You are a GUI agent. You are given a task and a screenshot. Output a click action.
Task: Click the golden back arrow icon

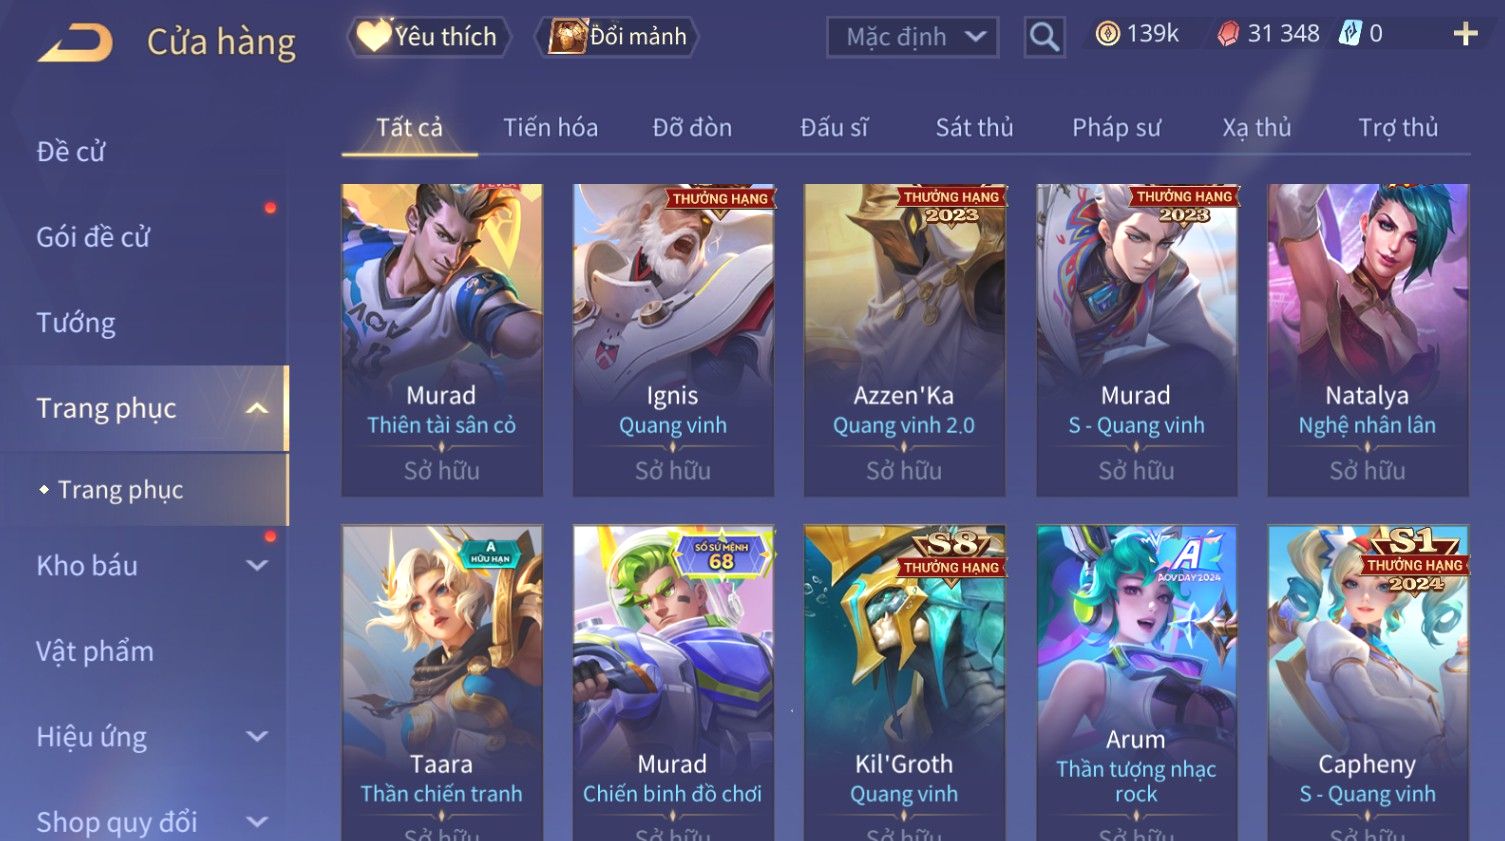75,43
